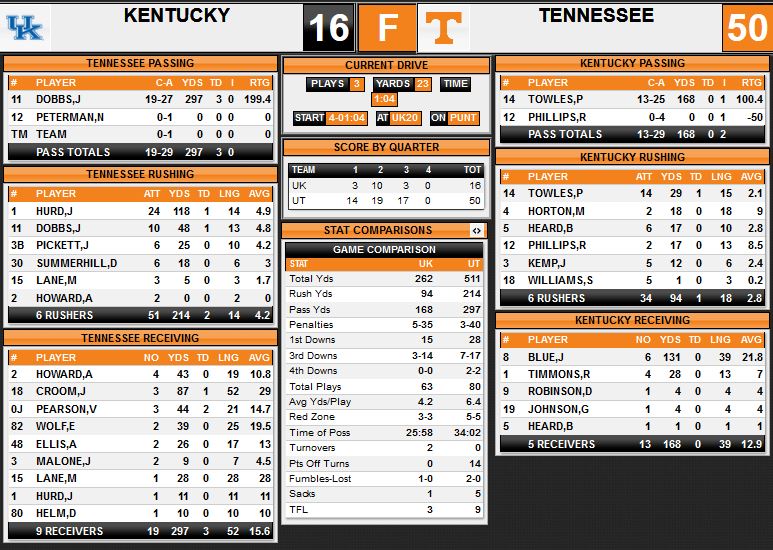The width and height of the screenshot is (773, 550).
Task: Click Tennessee's score of 50
Action: coord(747,28)
